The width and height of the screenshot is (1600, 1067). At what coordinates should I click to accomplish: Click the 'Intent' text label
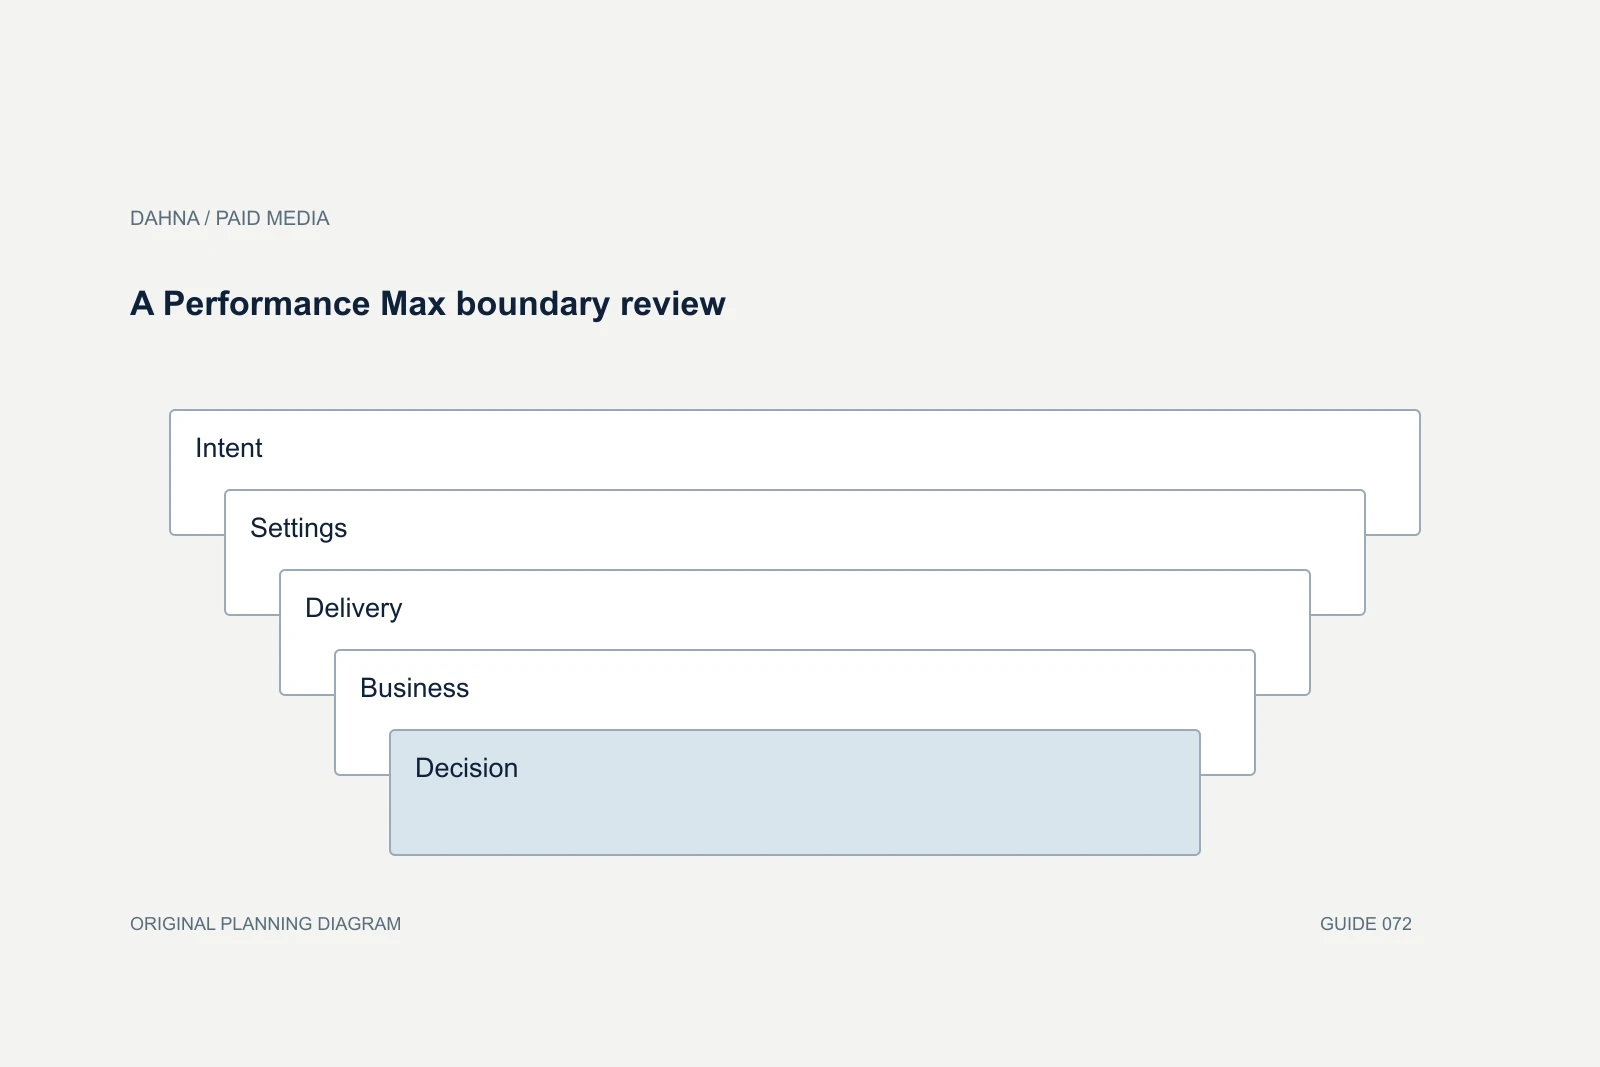click(228, 448)
